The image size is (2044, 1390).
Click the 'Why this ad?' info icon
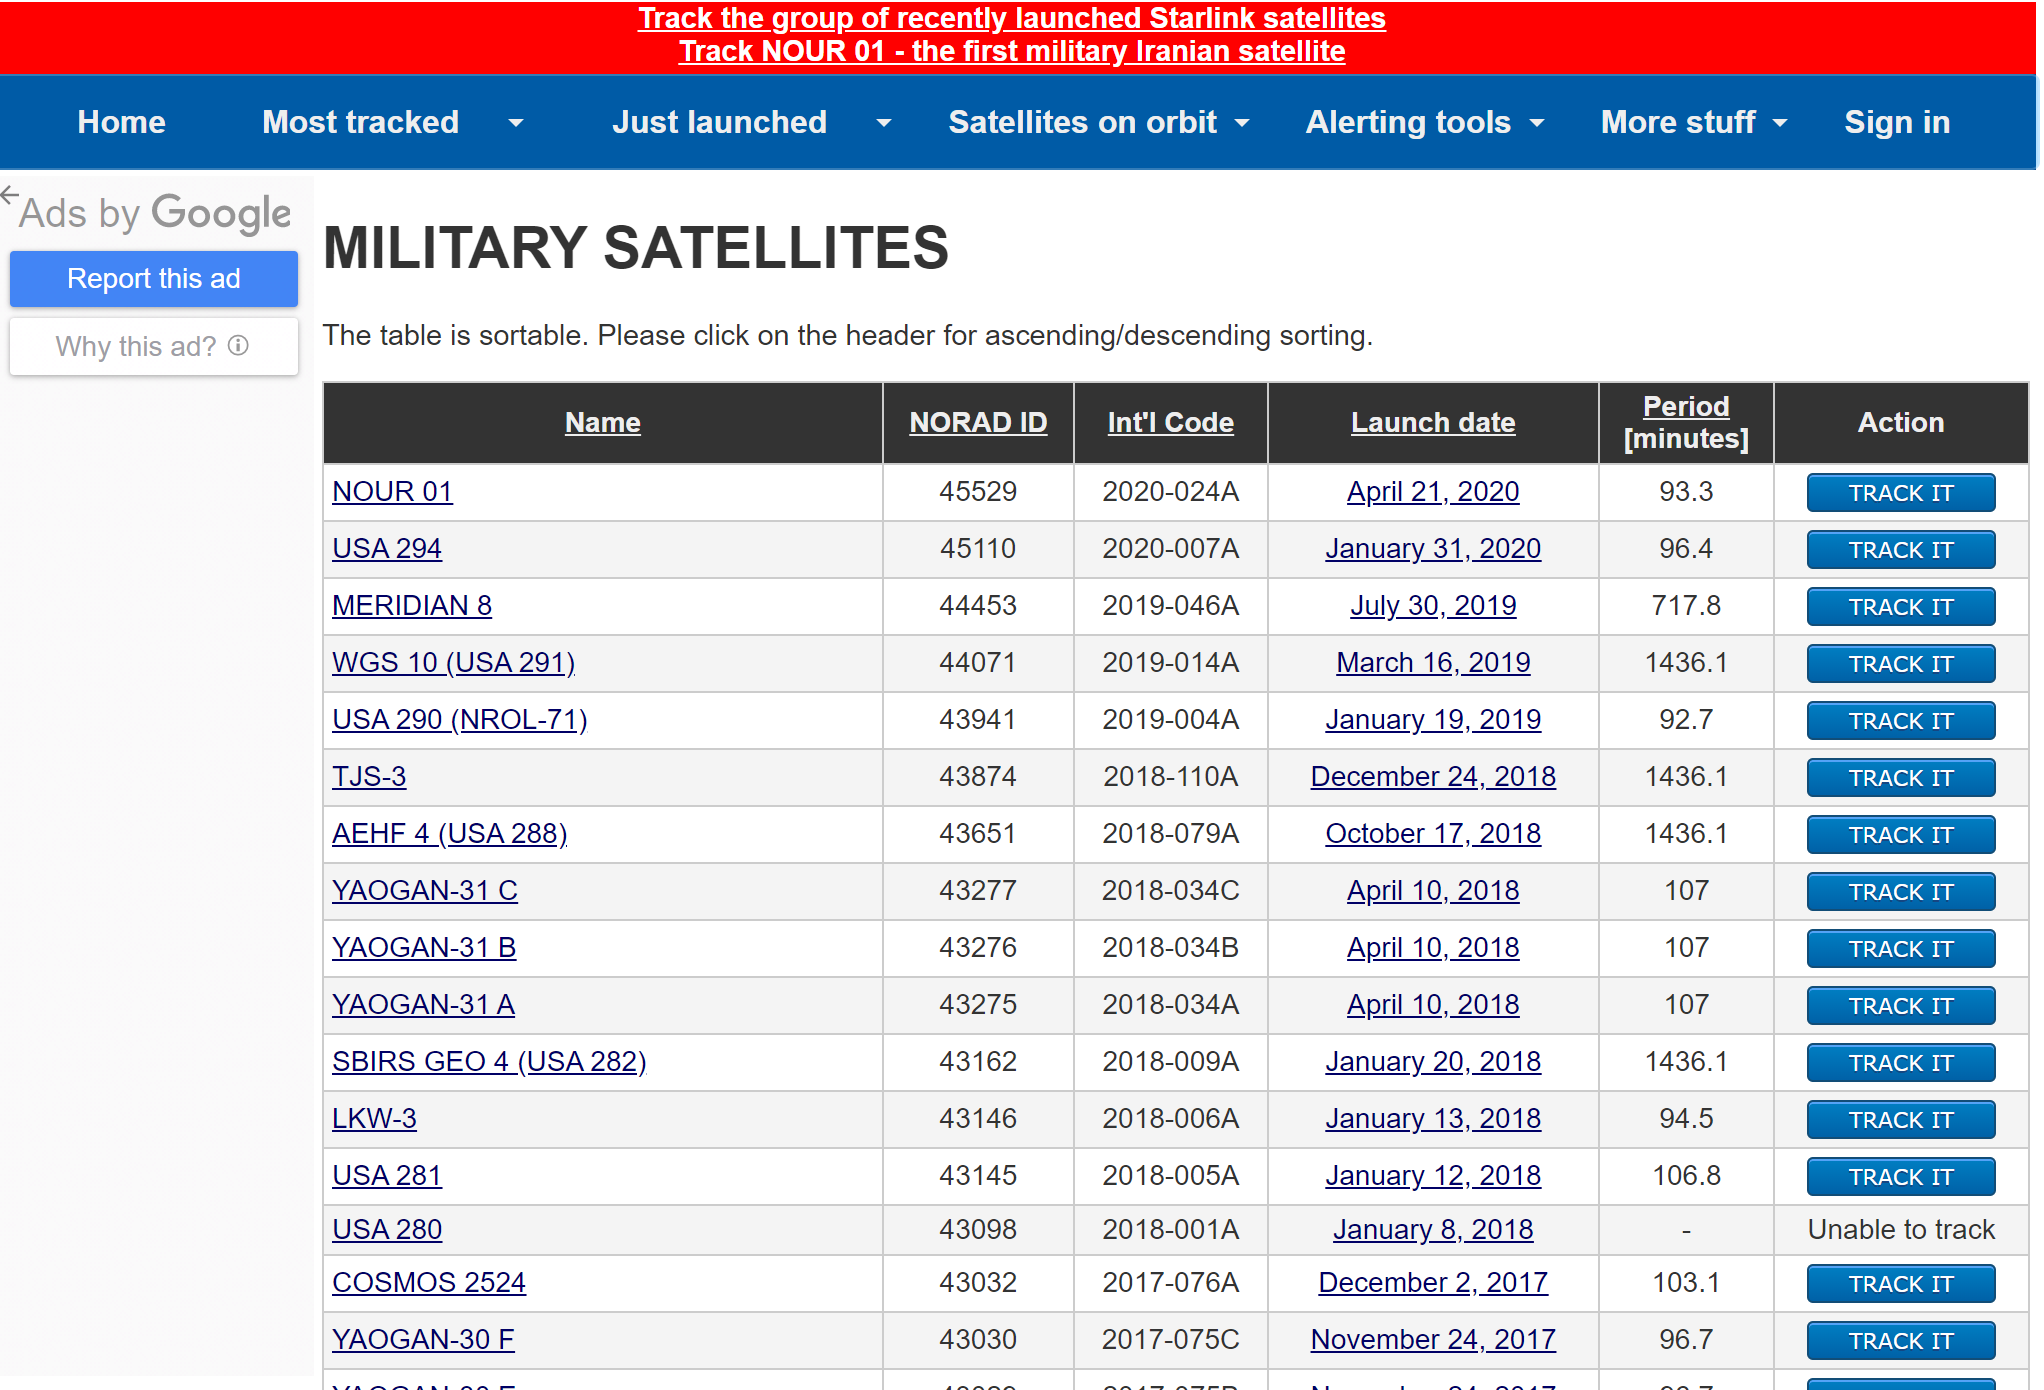238,346
